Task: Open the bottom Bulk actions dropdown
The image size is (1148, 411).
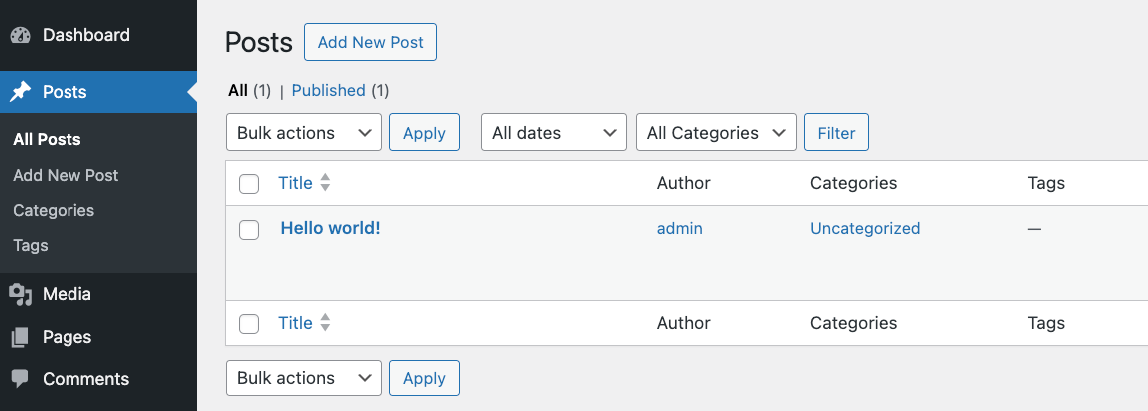Action: point(304,378)
